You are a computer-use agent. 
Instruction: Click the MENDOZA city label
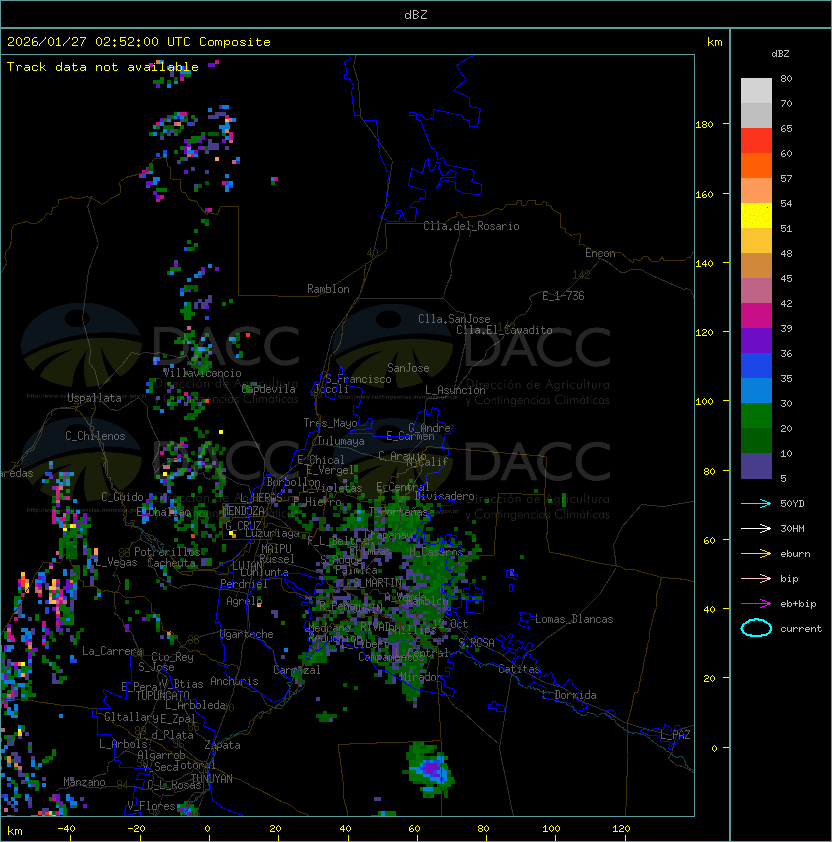(x=243, y=510)
